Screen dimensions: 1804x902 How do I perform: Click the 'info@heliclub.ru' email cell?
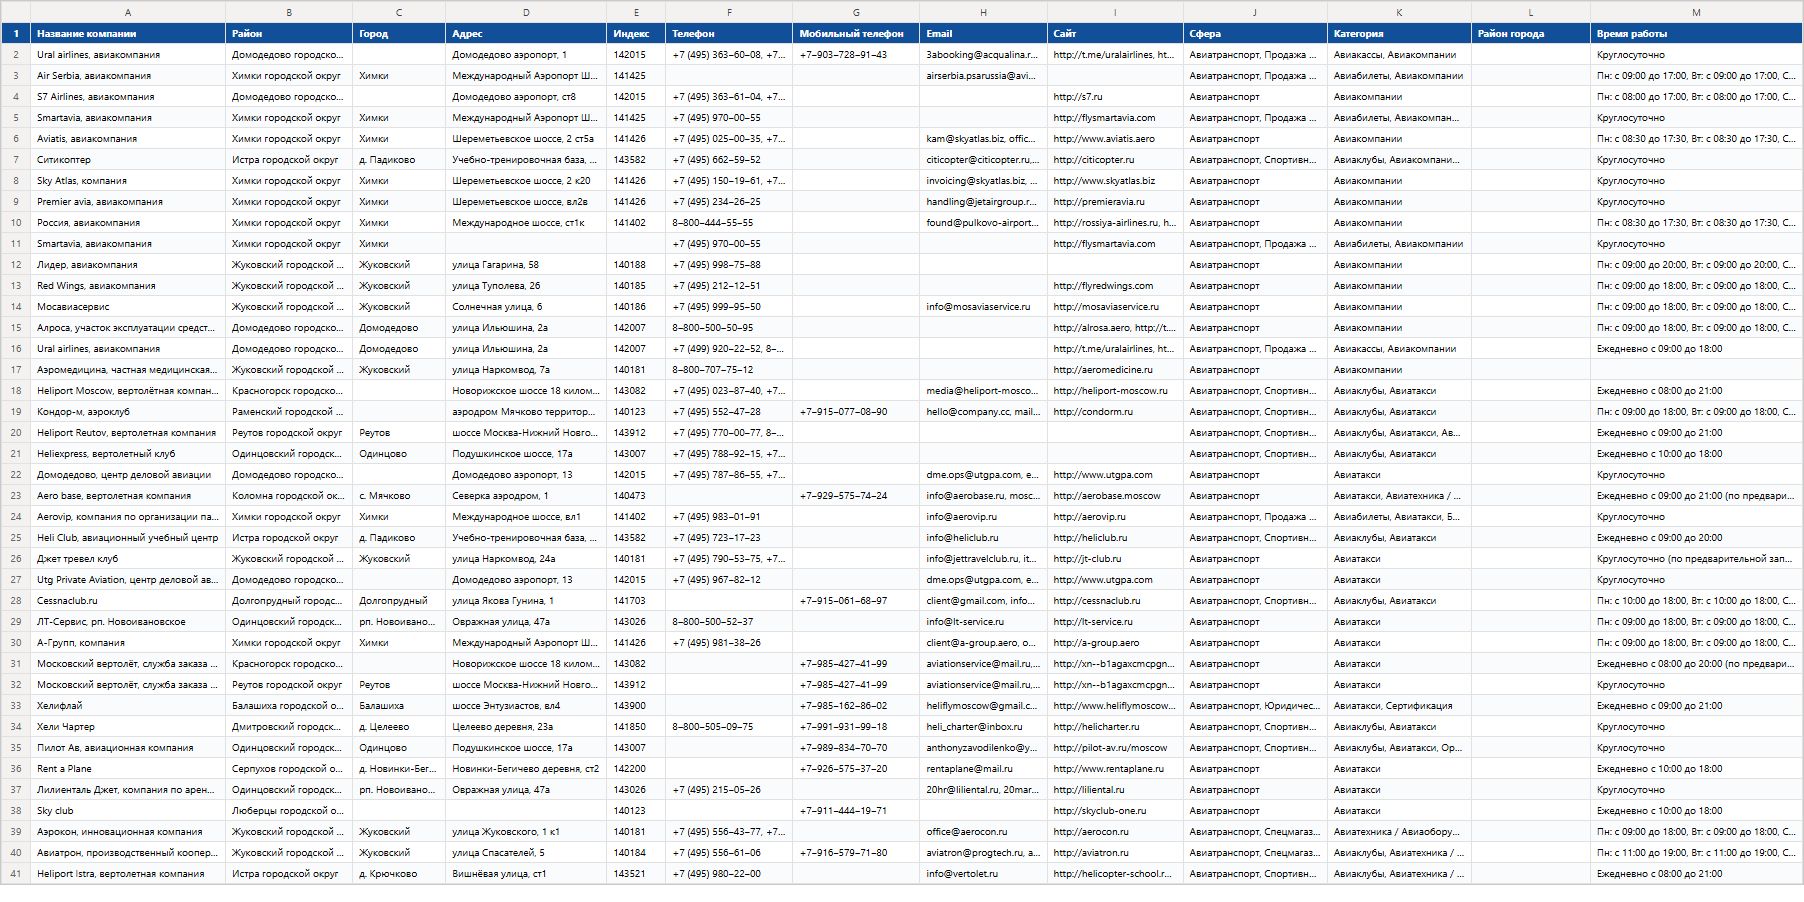(x=983, y=538)
